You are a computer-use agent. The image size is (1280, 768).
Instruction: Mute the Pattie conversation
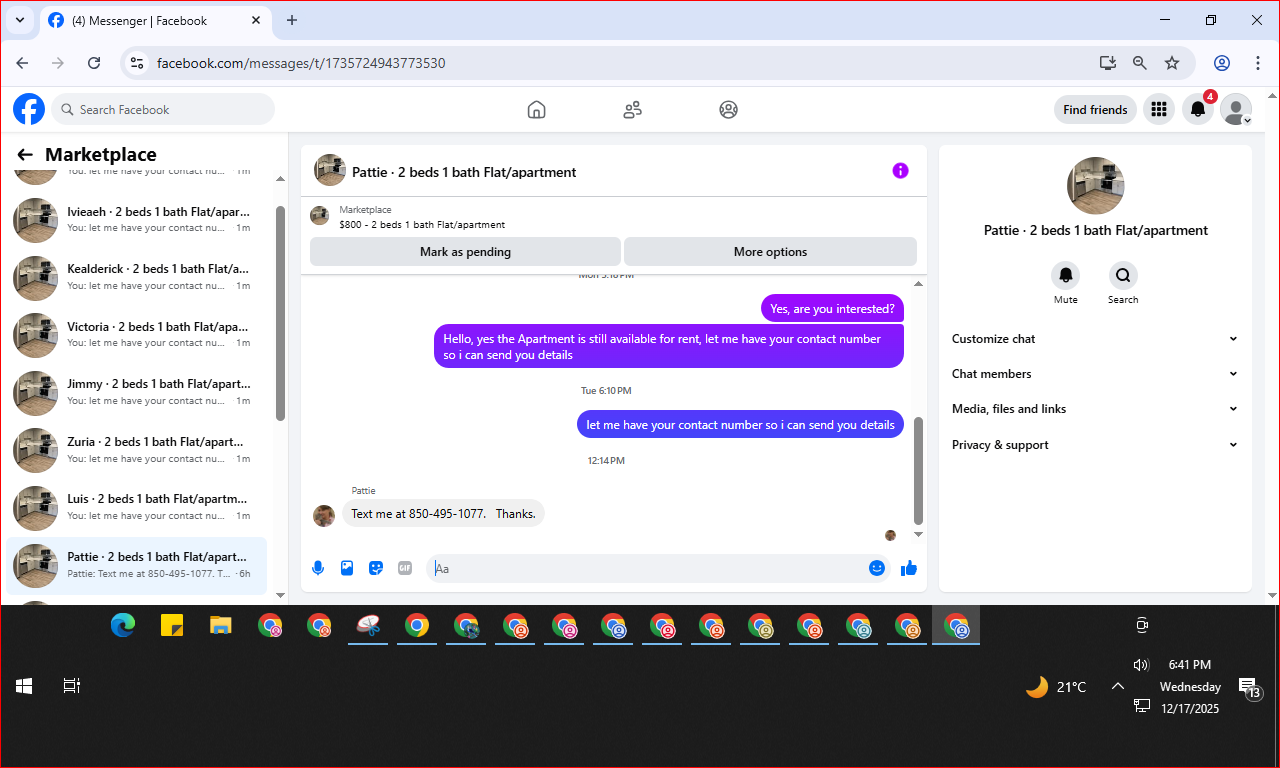point(1066,275)
